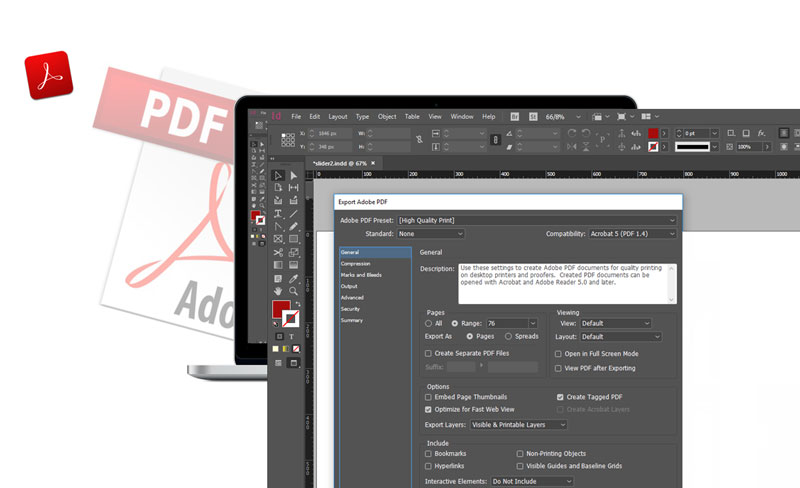The width and height of the screenshot is (800, 488).
Task: Click the Apply None swatch in enlarged toolbox
Action: (x=296, y=349)
